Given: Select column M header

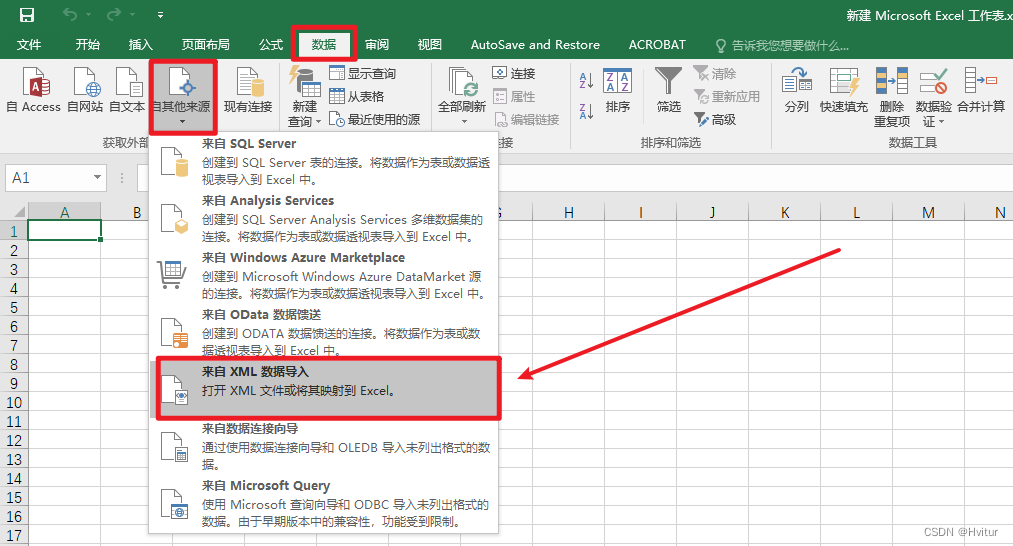Looking at the screenshot, I should coord(928,212).
